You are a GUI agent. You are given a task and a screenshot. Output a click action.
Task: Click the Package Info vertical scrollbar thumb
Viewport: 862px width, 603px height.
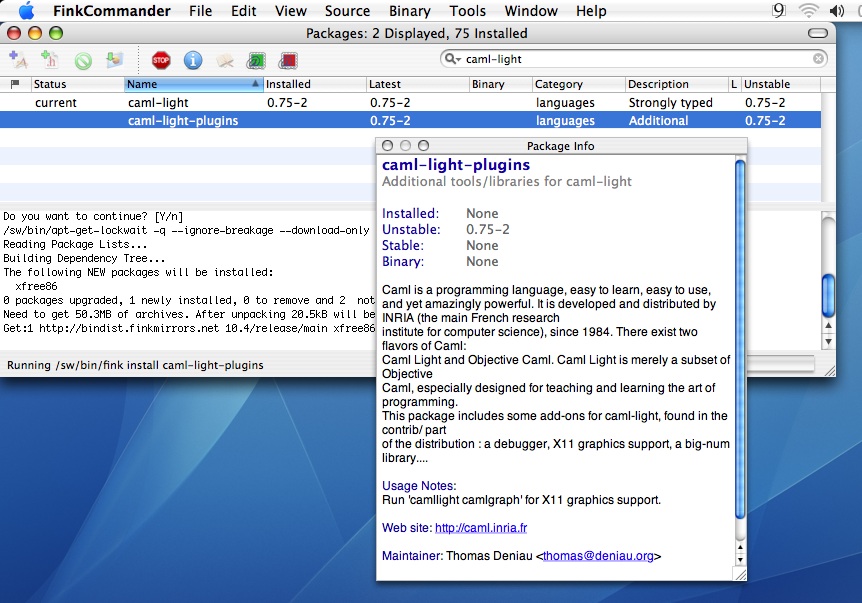coord(740,339)
